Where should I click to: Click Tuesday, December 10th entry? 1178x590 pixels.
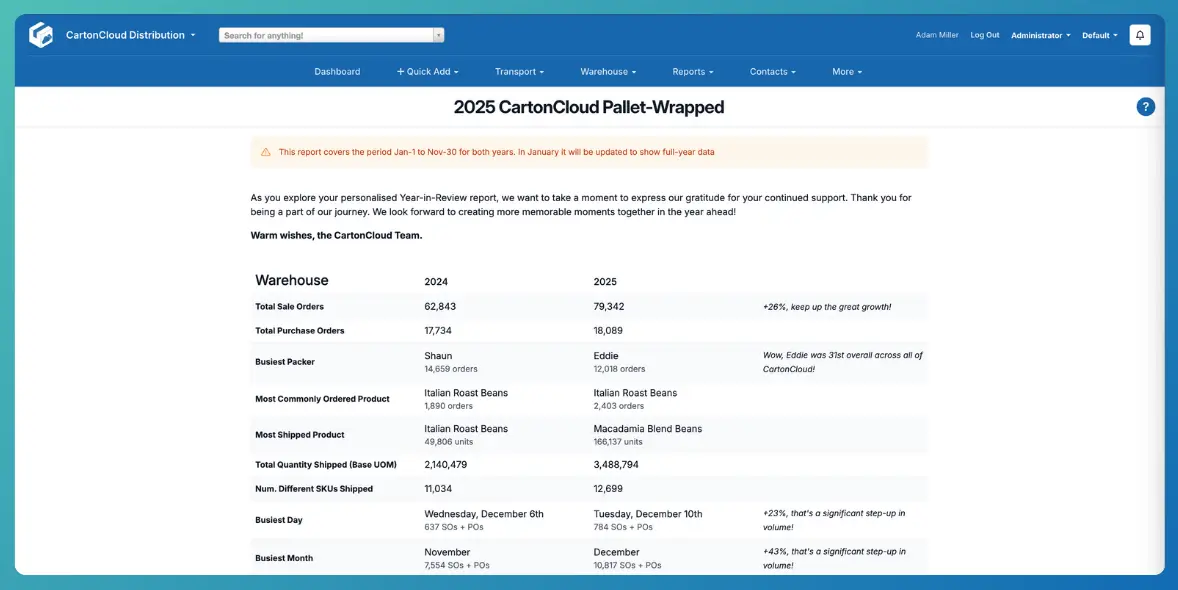[x=648, y=514]
